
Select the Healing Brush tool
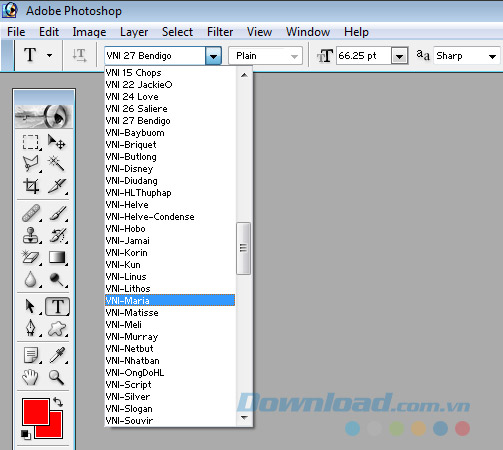click(31, 213)
